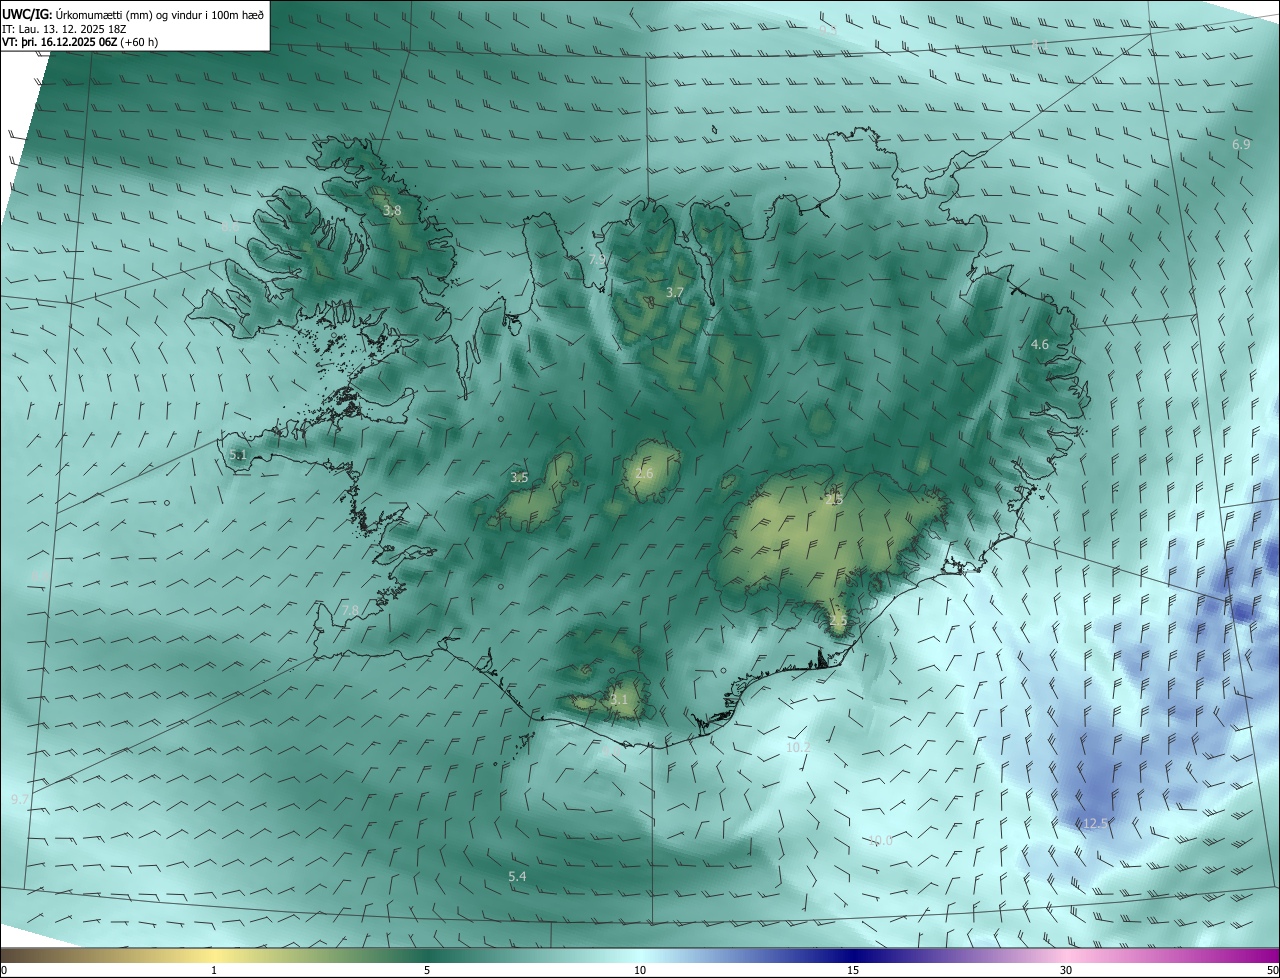1280x978 pixels.
Task: Click the 3.8 value in the Westfjords
Action: click(x=392, y=210)
